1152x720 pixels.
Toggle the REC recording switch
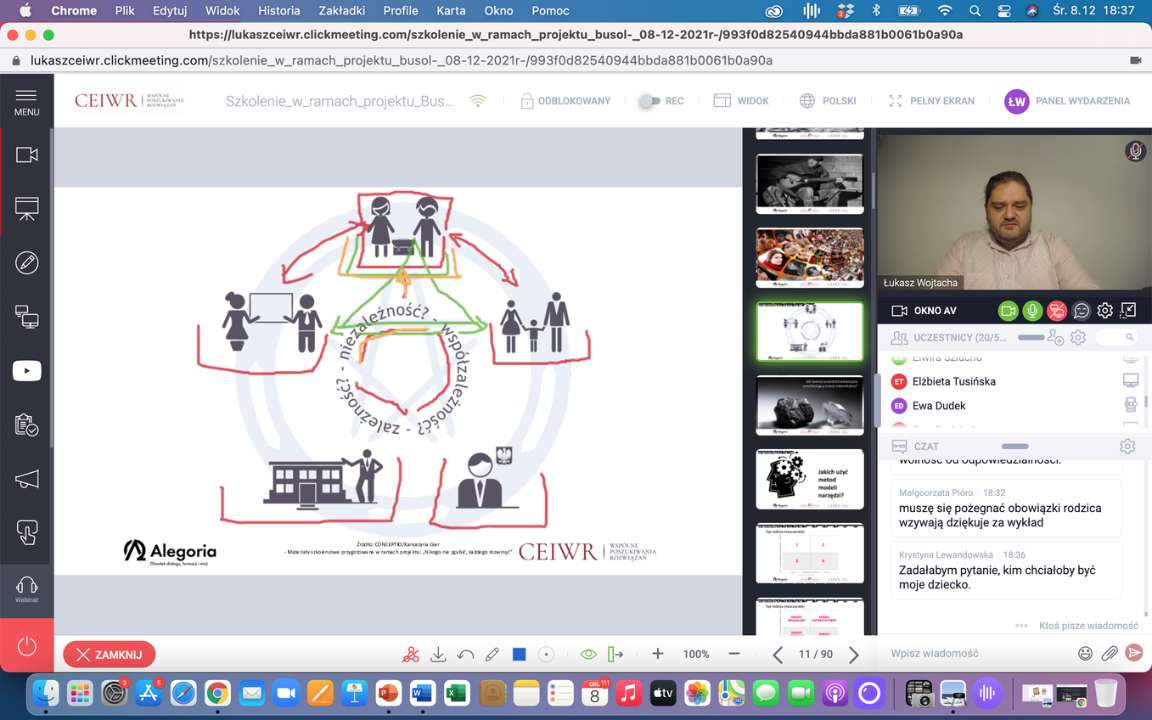click(650, 101)
